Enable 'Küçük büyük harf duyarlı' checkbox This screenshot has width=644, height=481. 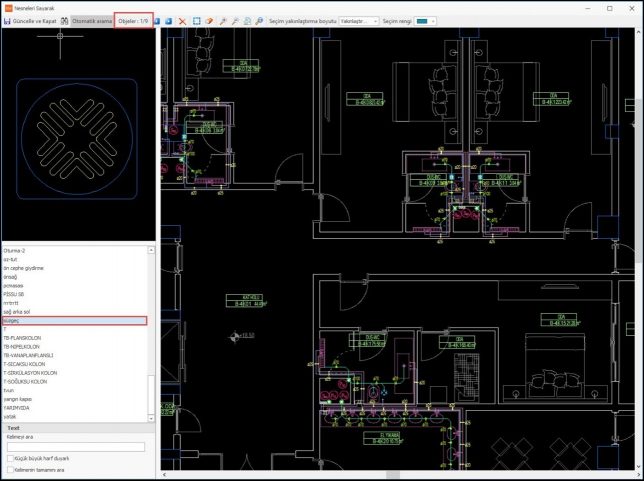[x=9, y=458]
